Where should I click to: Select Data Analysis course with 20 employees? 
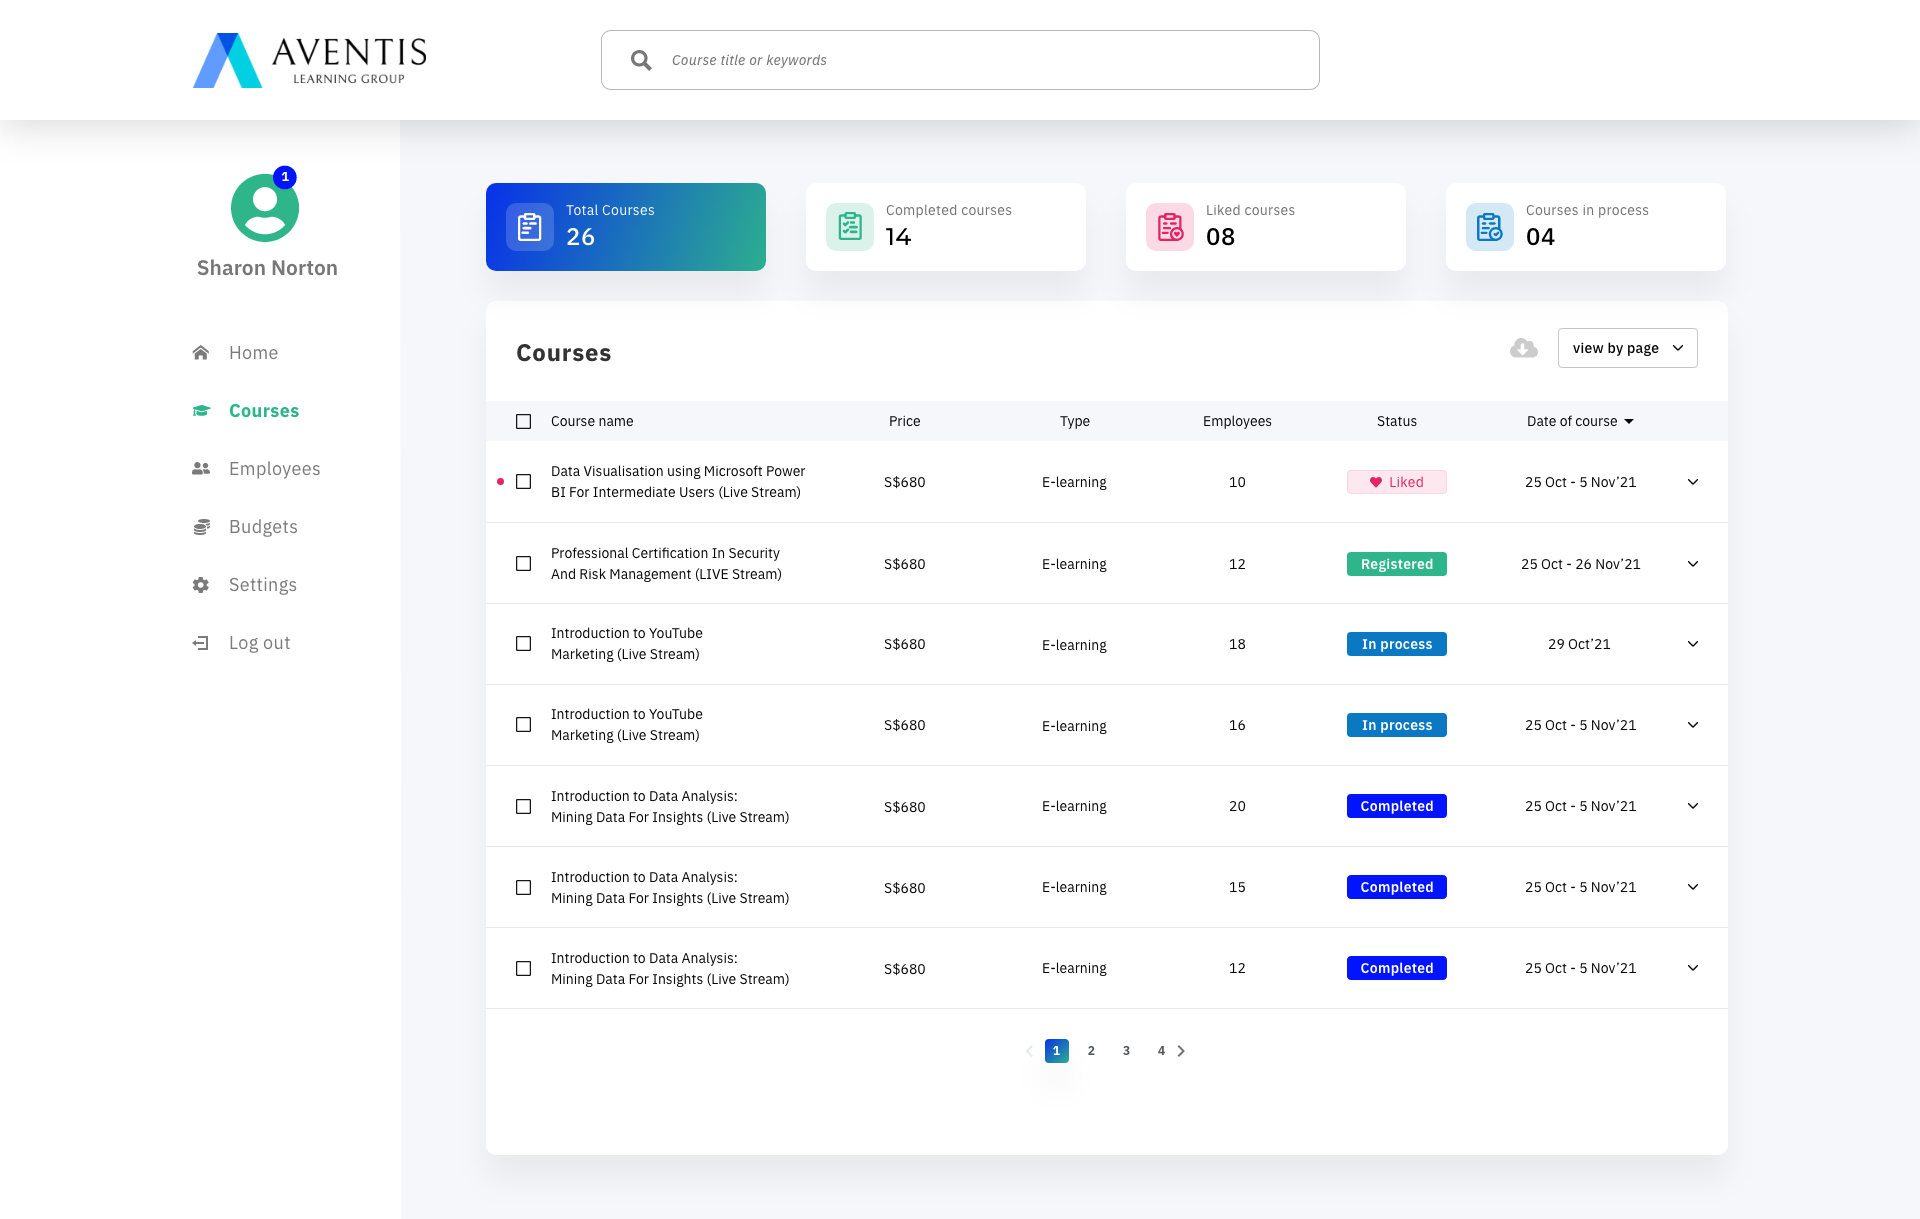click(523, 806)
